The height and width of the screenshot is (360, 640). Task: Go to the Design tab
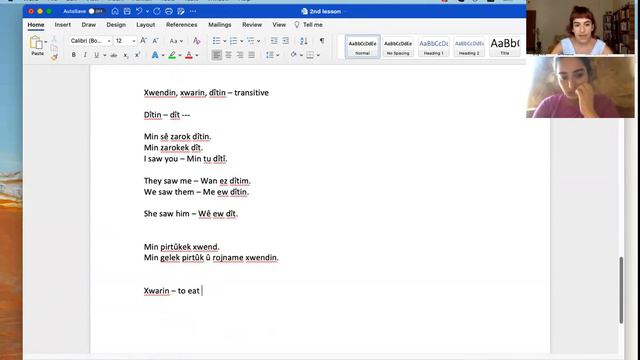(116, 25)
